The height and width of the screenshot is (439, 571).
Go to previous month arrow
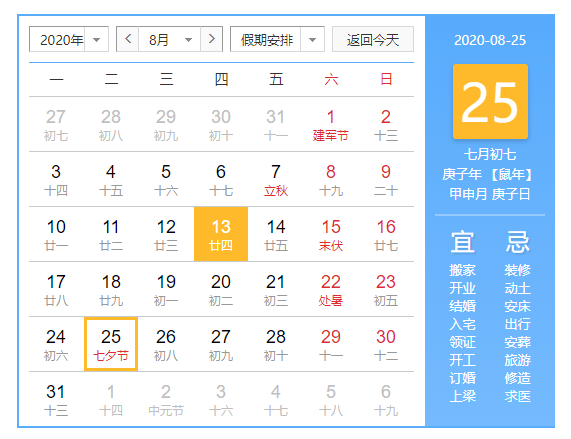click(127, 39)
